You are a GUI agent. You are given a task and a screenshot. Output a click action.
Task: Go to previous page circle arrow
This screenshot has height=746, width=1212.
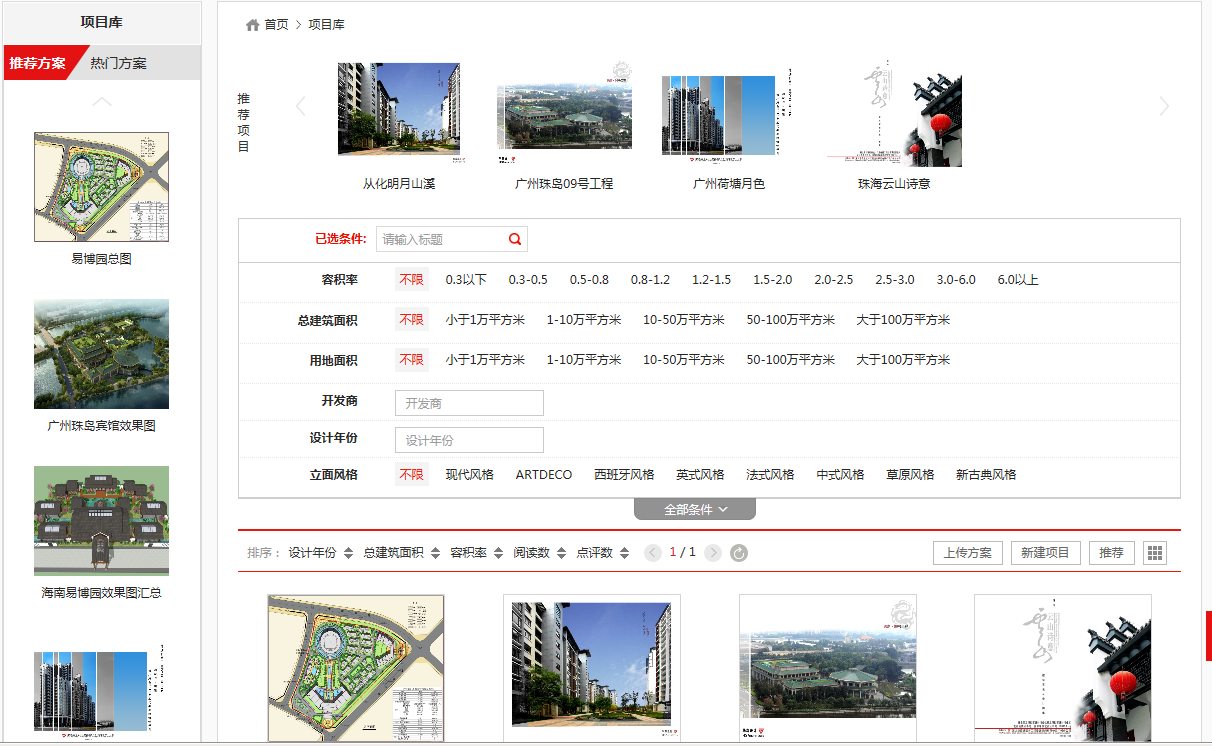[x=653, y=553]
